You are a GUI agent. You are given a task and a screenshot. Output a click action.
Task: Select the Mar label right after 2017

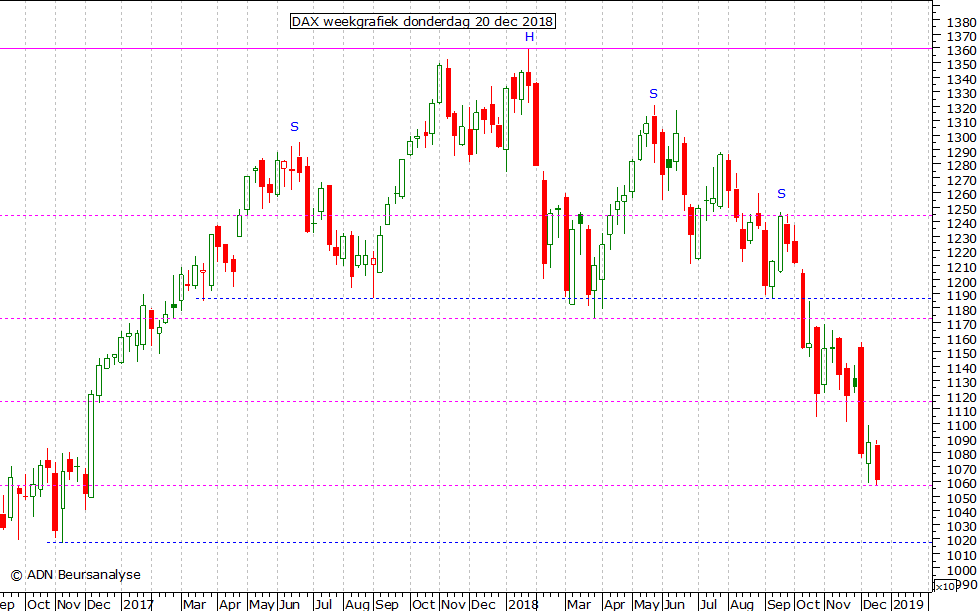pyautogui.click(x=194, y=604)
